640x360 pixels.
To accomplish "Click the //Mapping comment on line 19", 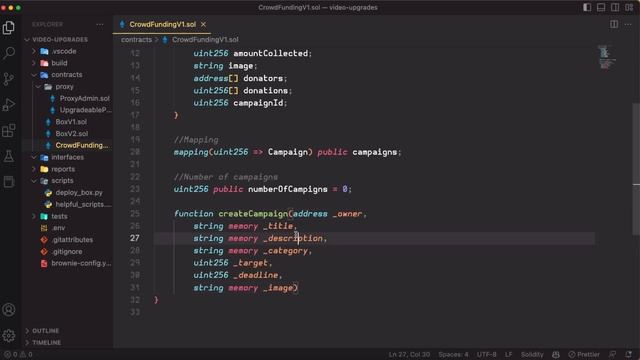I will pyautogui.click(x=196, y=140).
